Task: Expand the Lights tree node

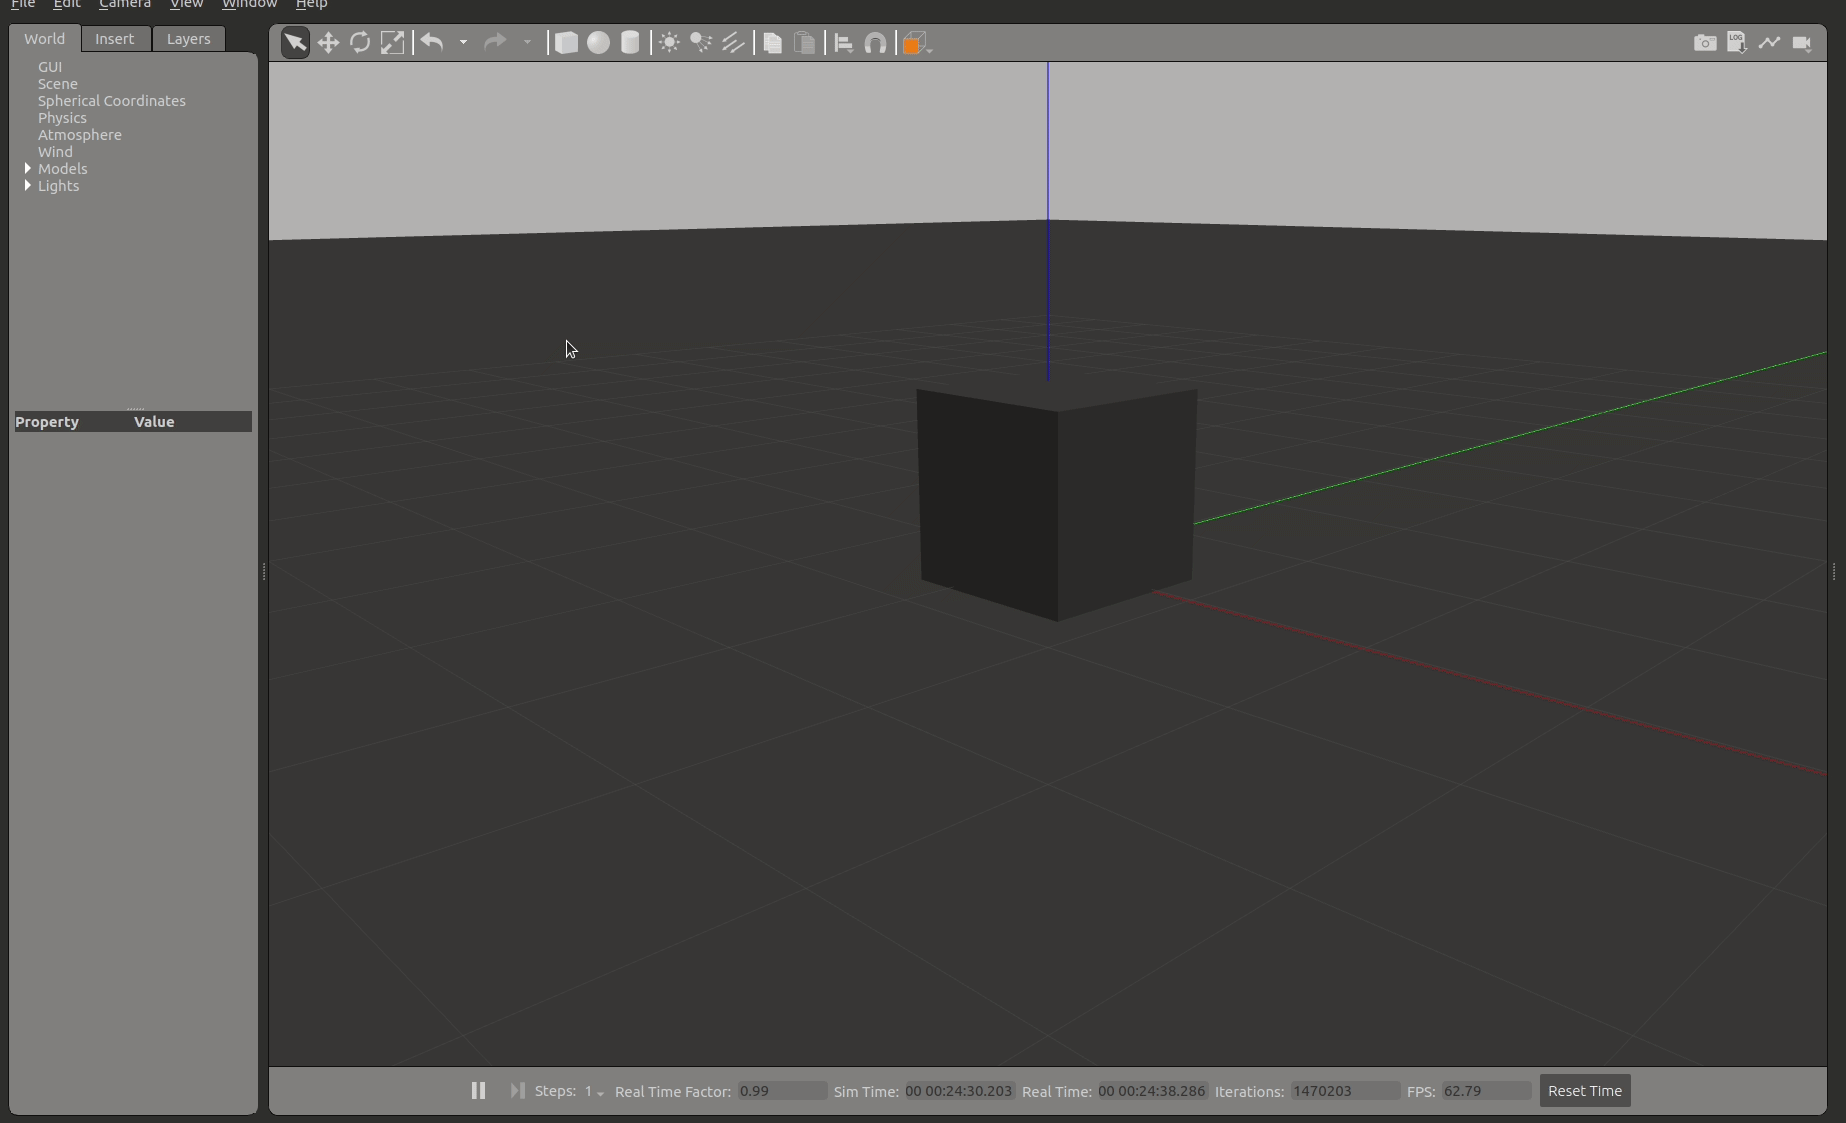Action: [x=28, y=185]
